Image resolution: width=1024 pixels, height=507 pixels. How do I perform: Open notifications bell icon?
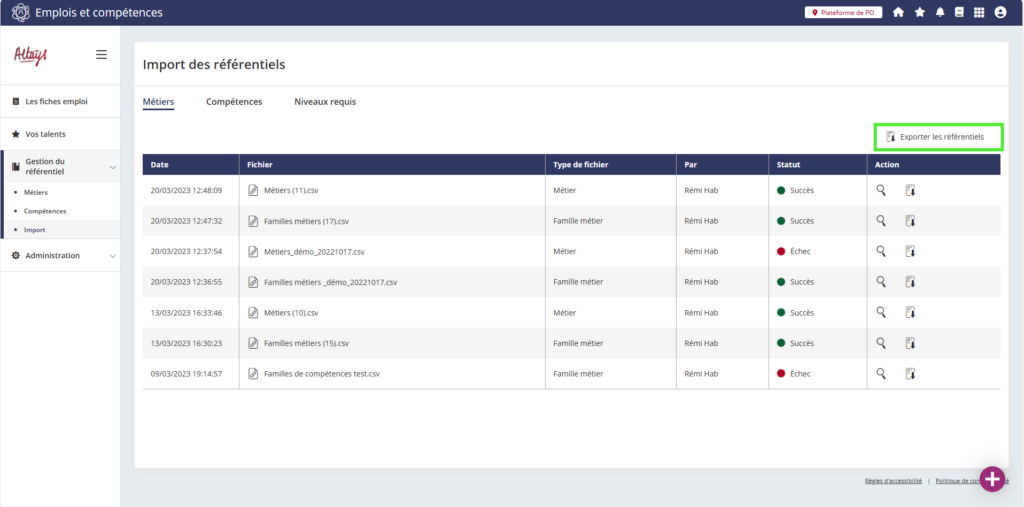point(939,13)
